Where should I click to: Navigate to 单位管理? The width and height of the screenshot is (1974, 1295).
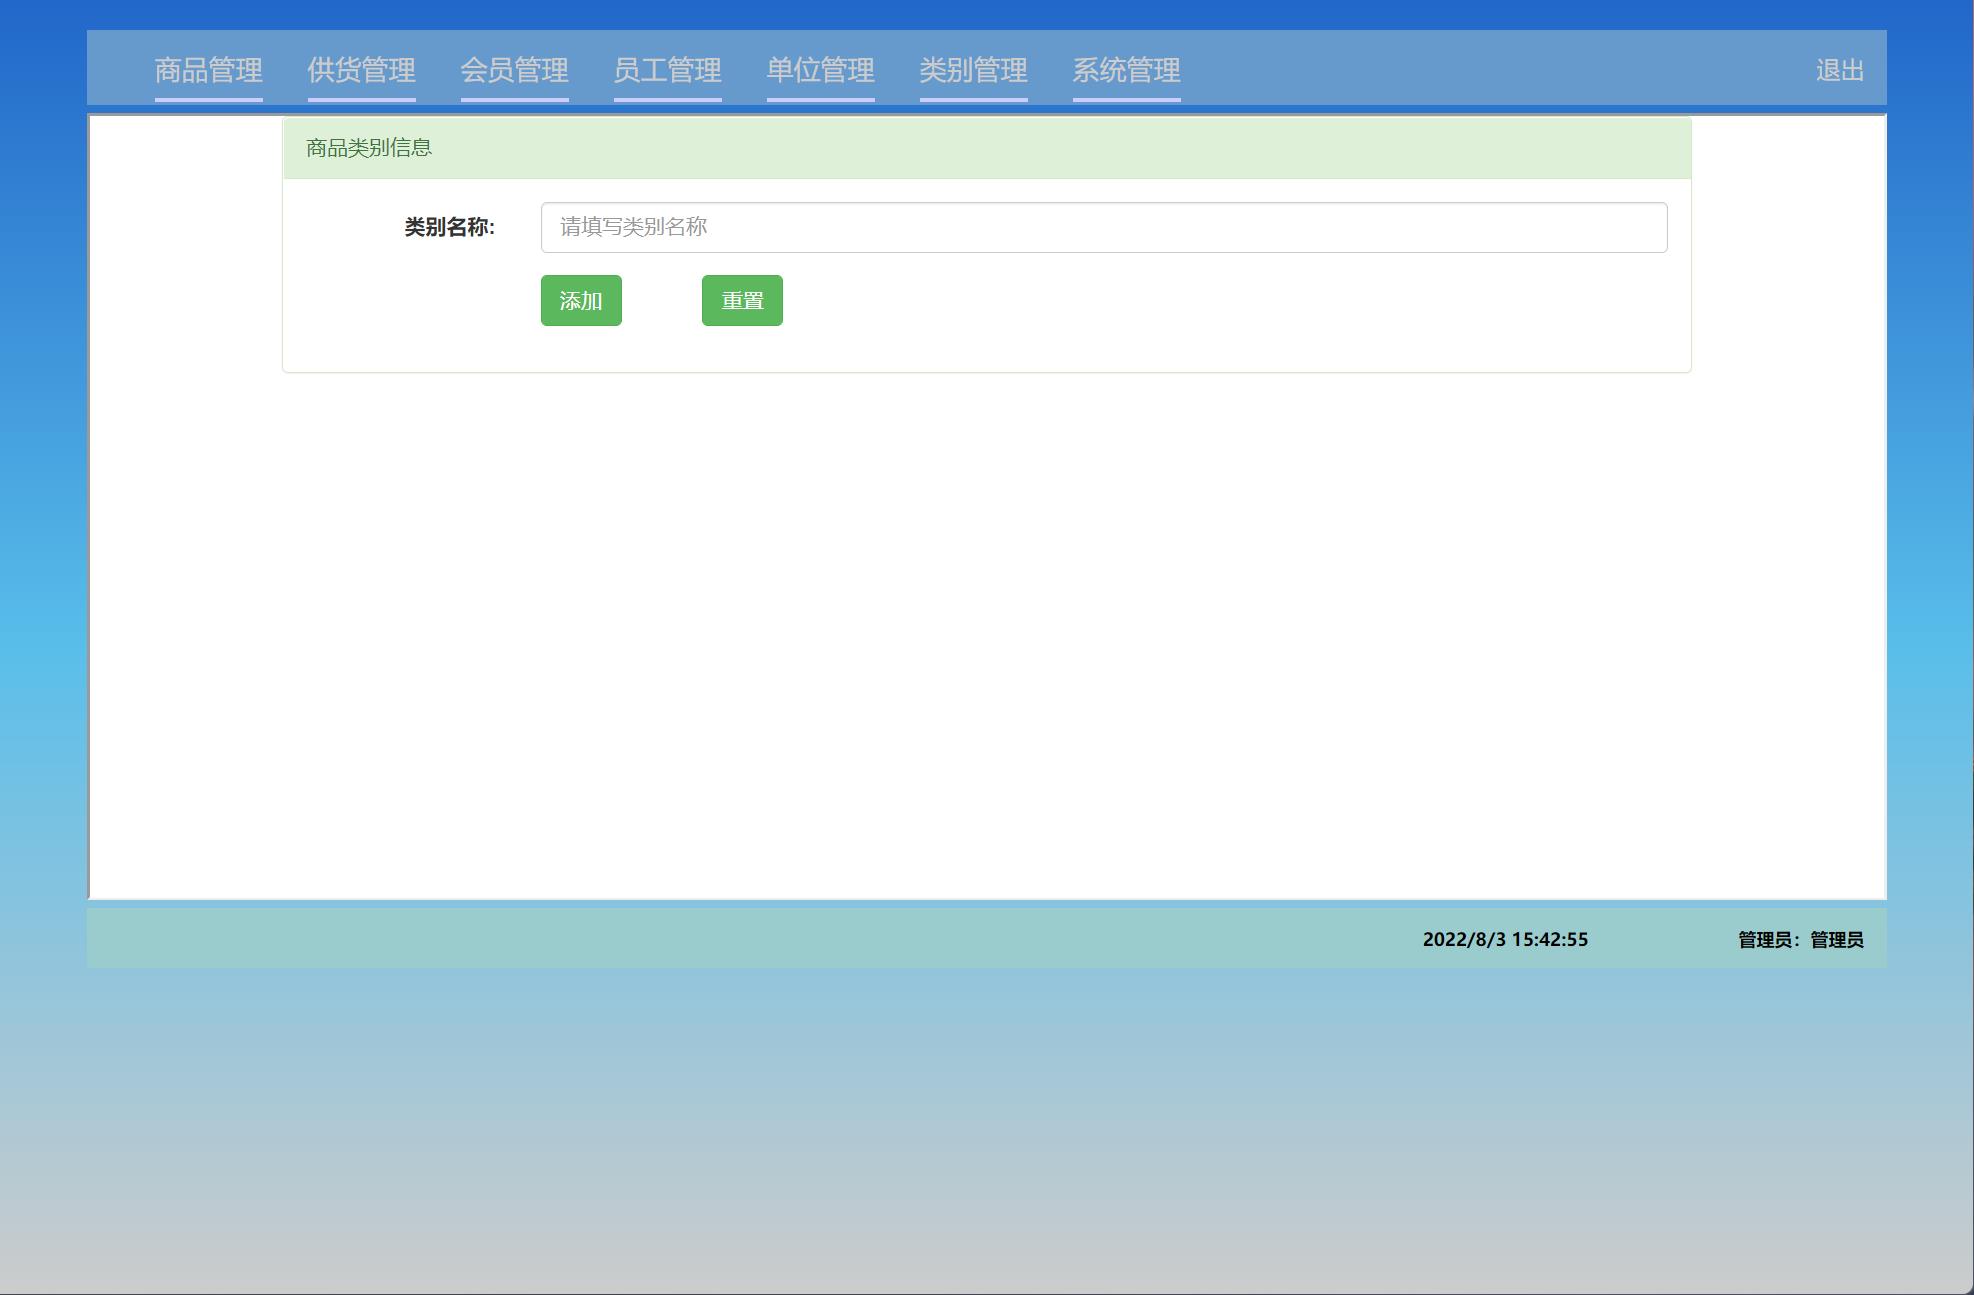coord(820,71)
